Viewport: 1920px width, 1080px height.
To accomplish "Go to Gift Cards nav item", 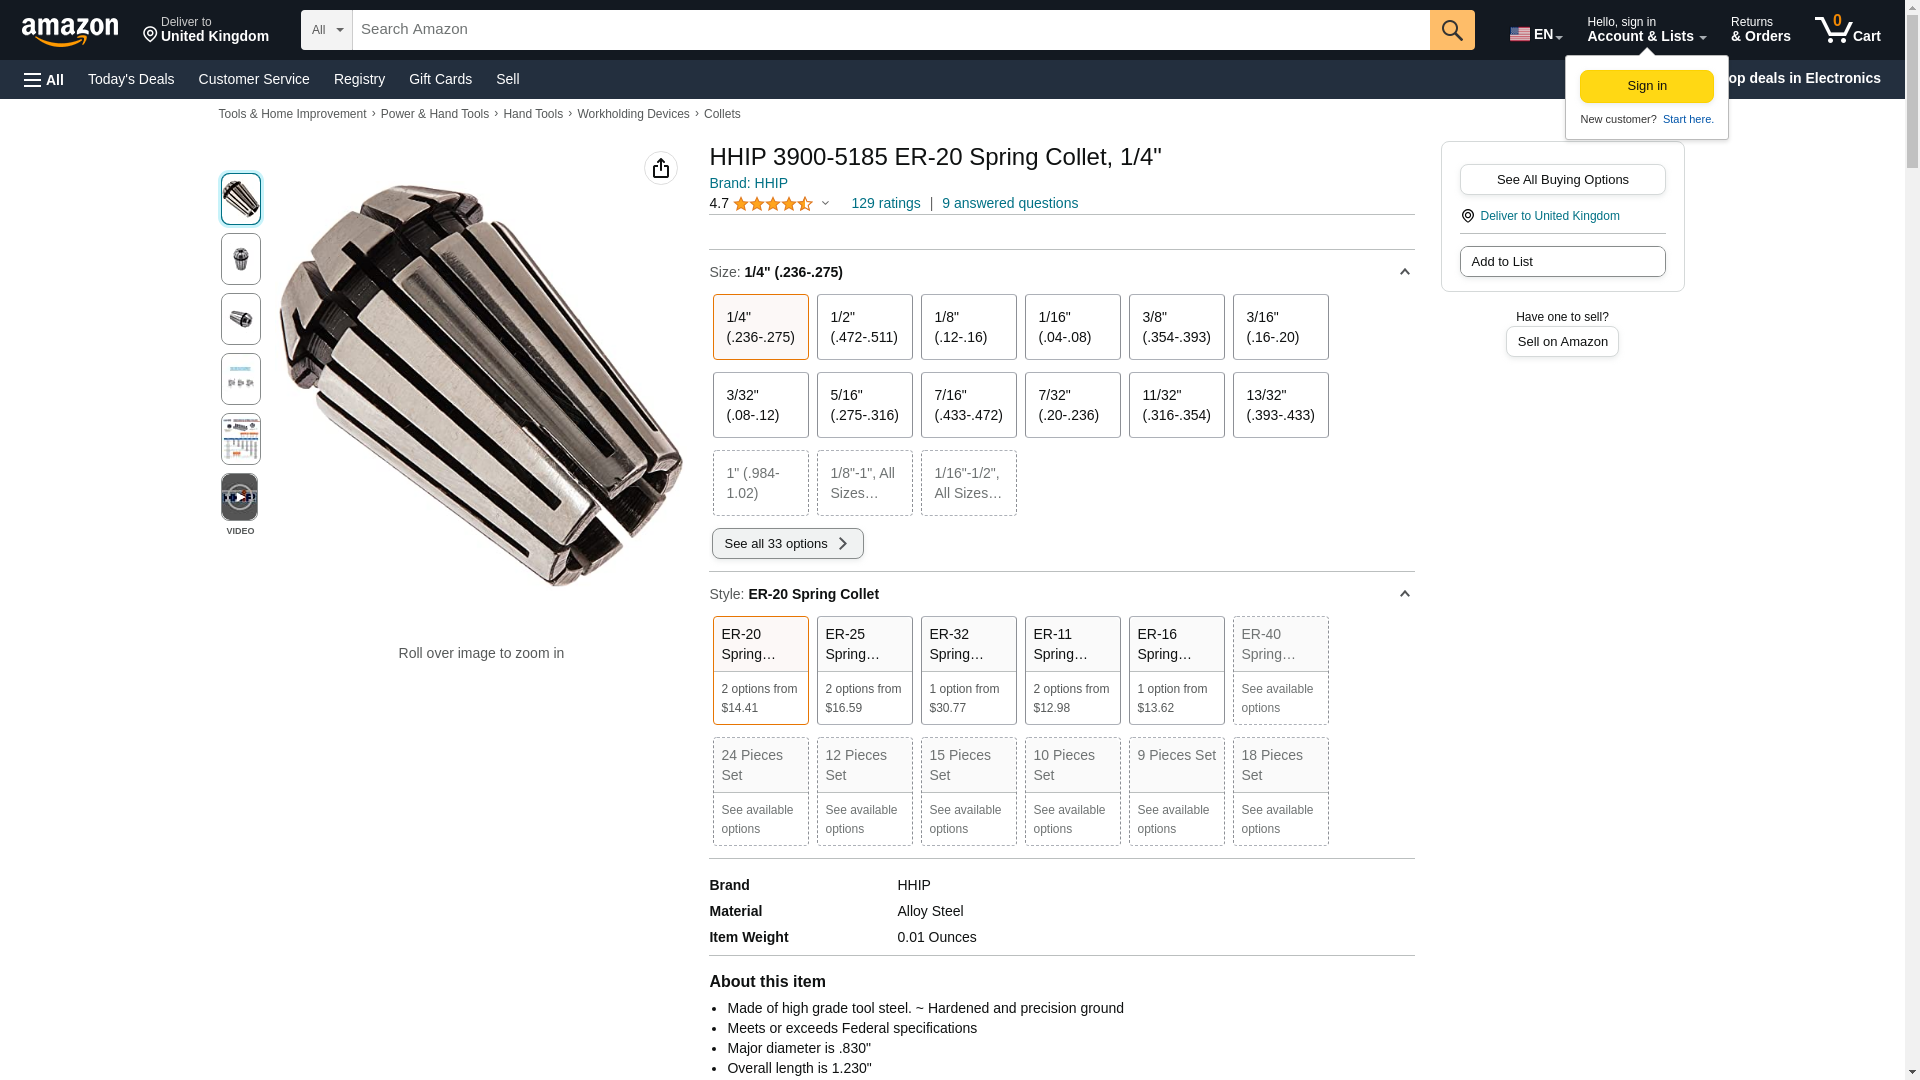I will 440,79.
